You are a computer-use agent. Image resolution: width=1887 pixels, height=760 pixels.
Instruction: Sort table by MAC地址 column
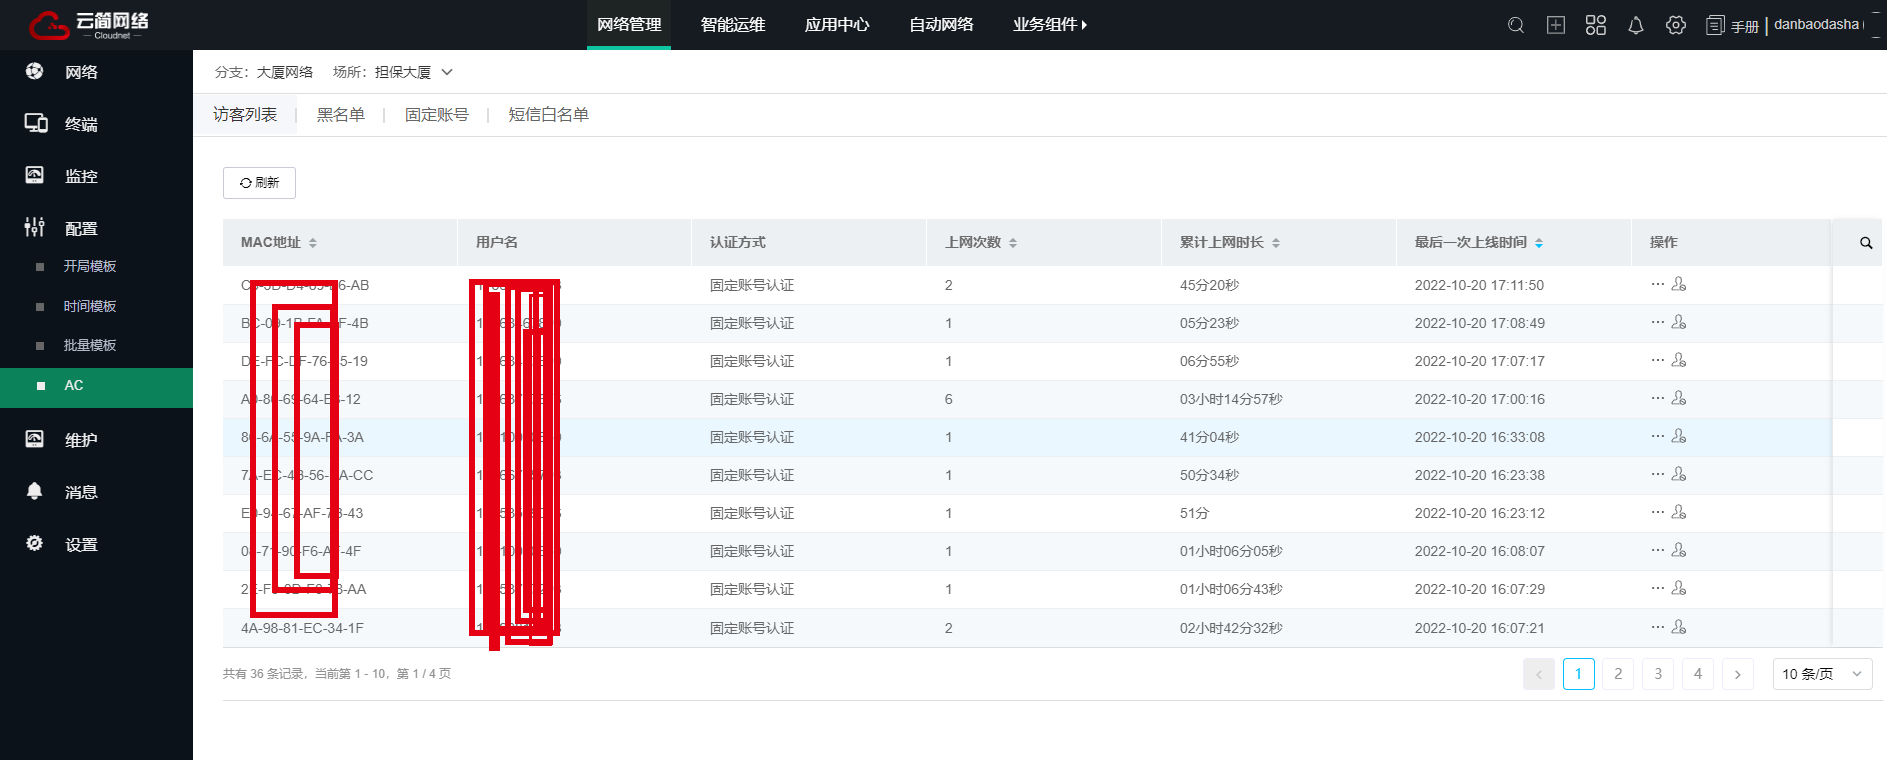pyautogui.click(x=313, y=243)
